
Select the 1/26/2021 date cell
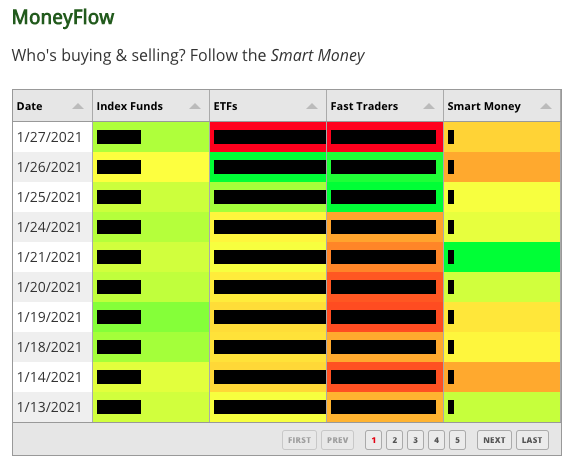point(52,167)
